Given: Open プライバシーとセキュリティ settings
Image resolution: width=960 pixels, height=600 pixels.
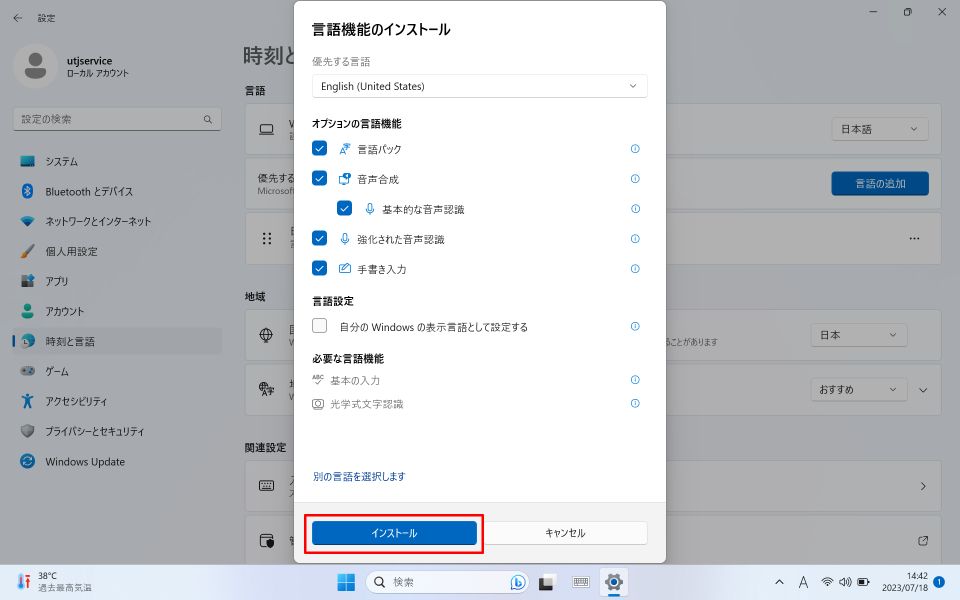Looking at the screenshot, I should (117, 432).
